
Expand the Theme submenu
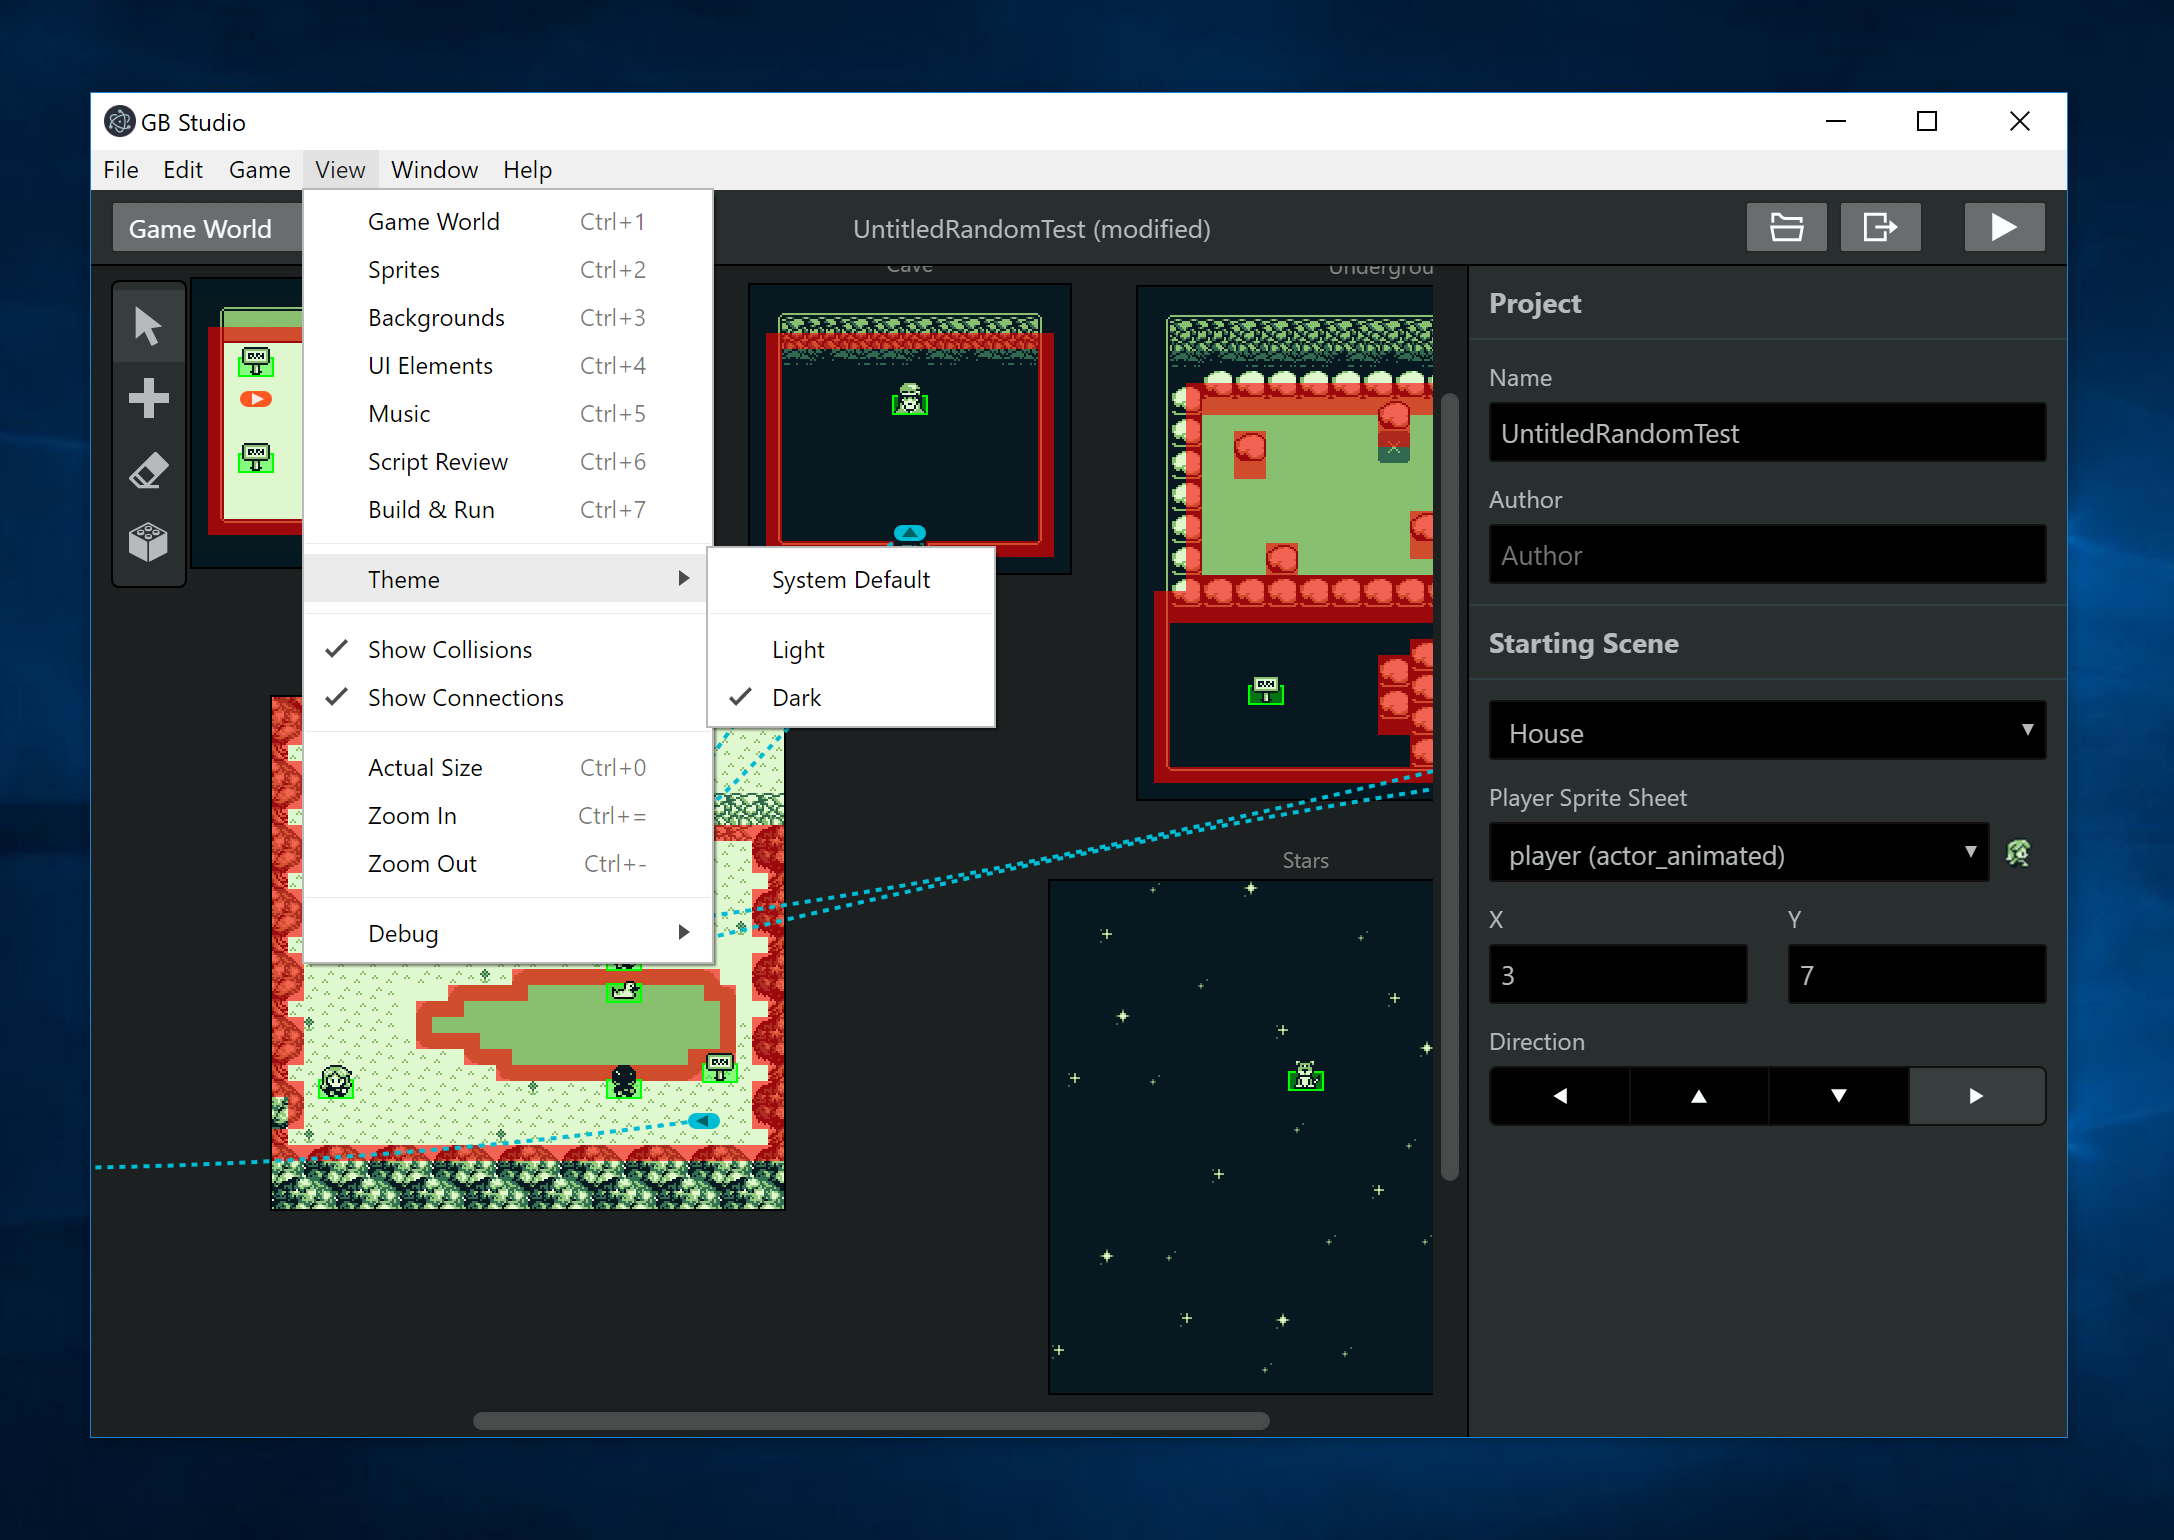click(508, 580)
